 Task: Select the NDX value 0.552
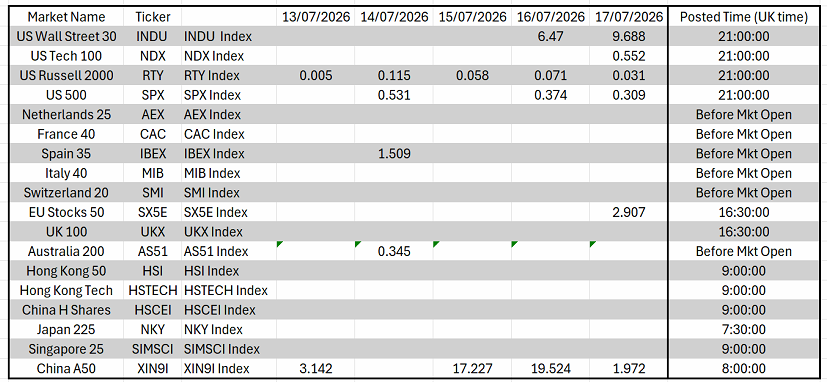click(629, 56)
